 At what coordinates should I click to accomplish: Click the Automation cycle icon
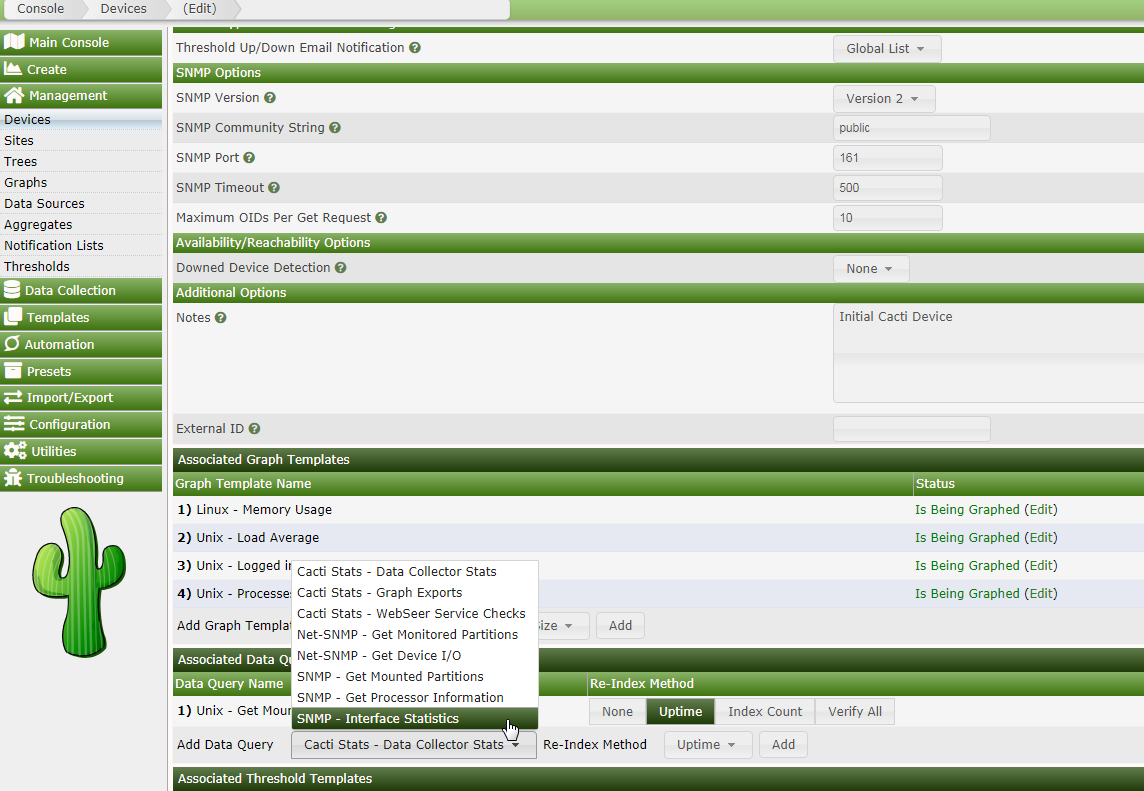12,344
